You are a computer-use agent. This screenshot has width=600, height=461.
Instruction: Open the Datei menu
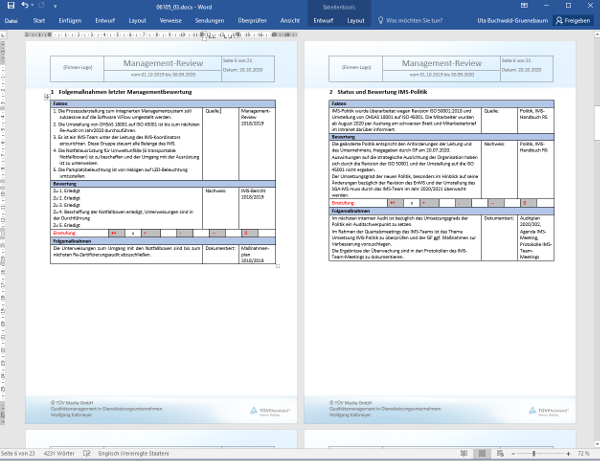tap(12, 19)
